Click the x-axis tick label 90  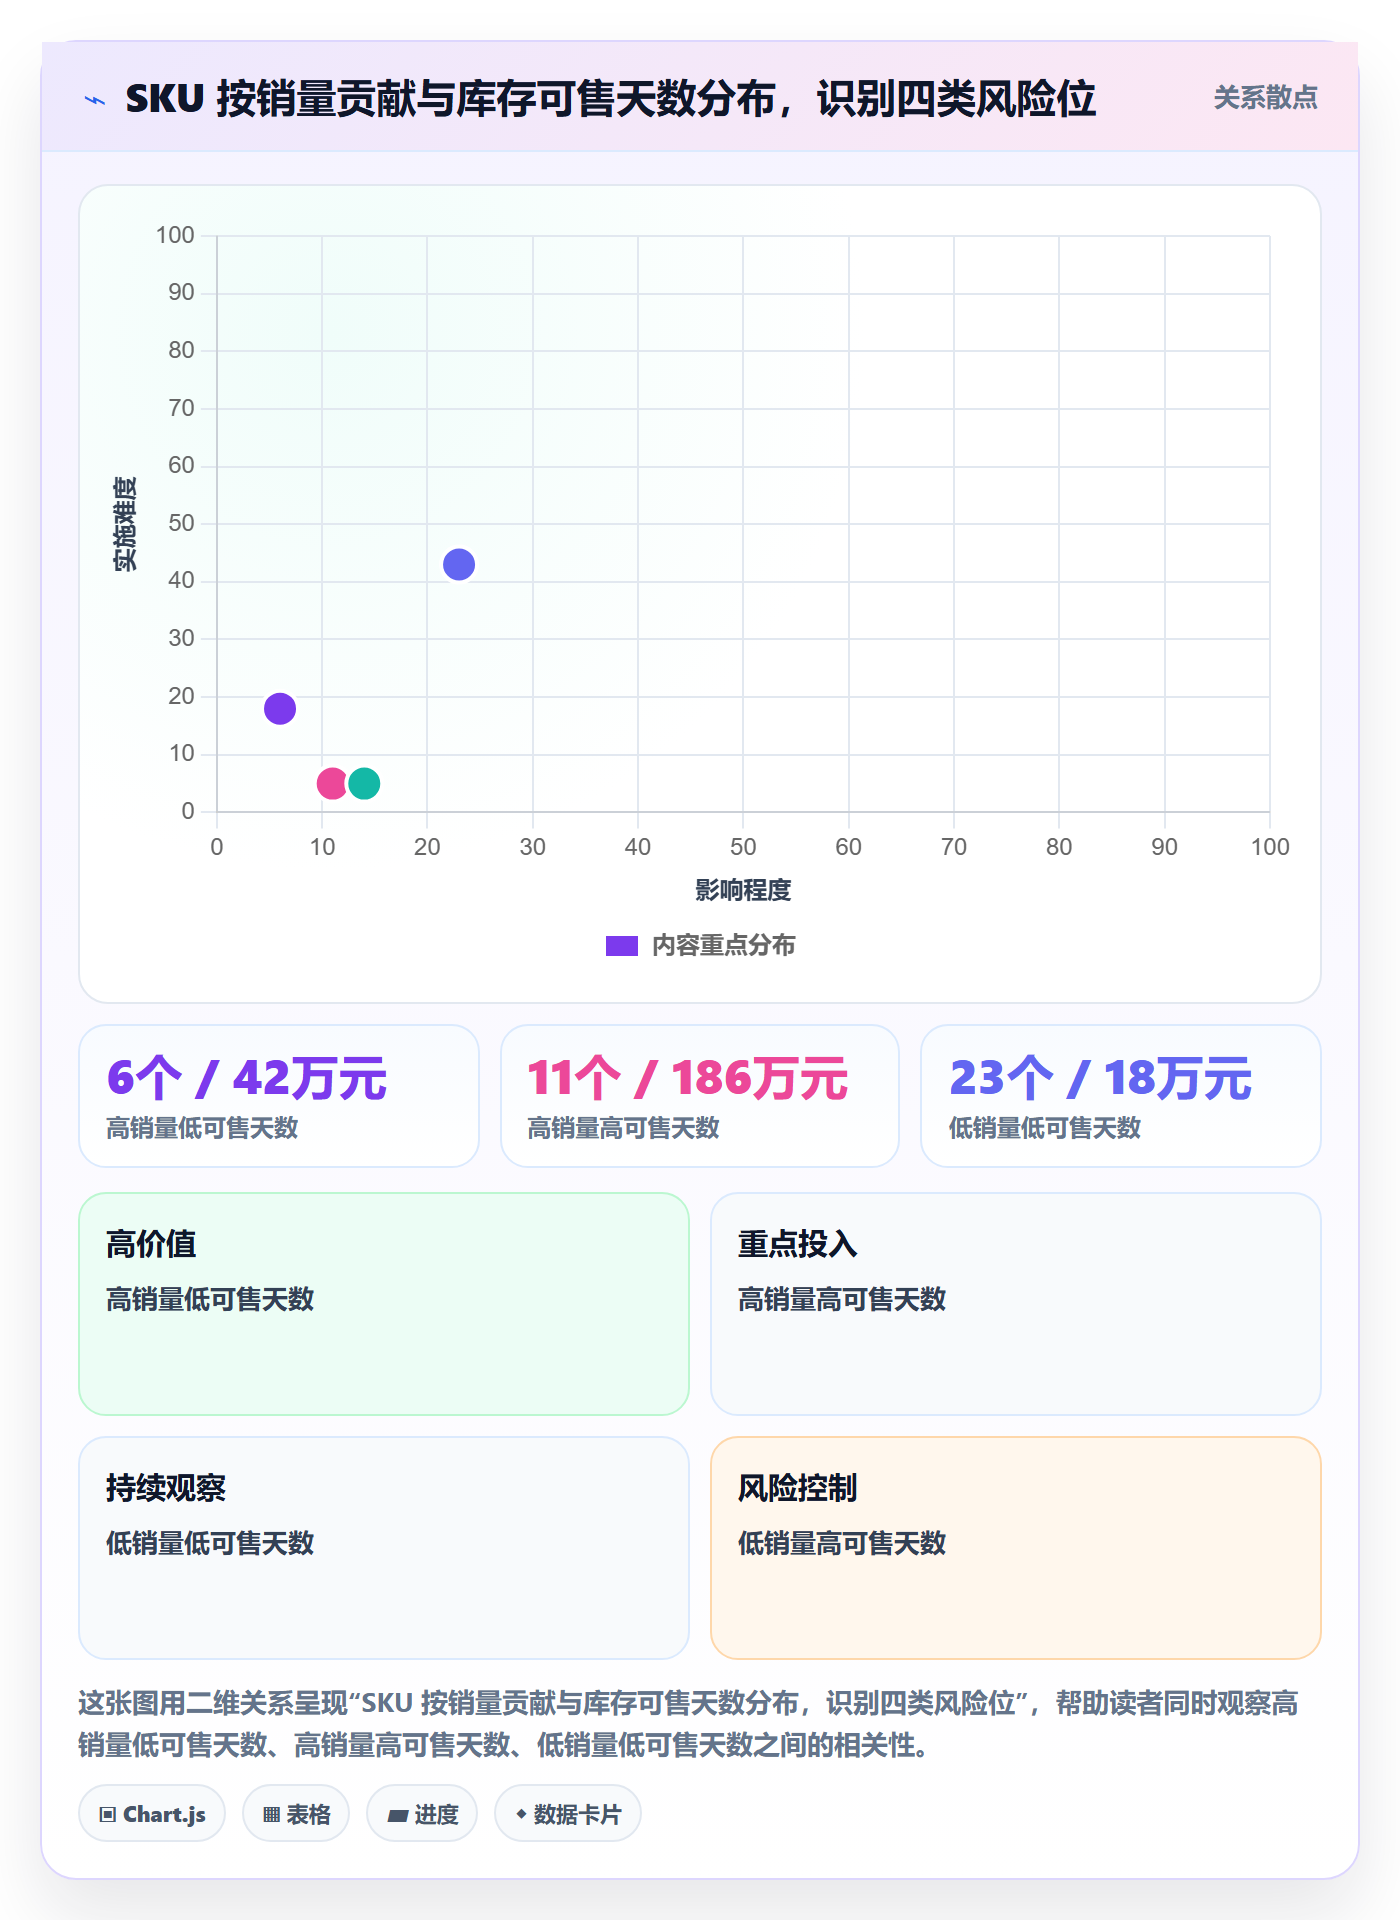tap(1164, 847)
